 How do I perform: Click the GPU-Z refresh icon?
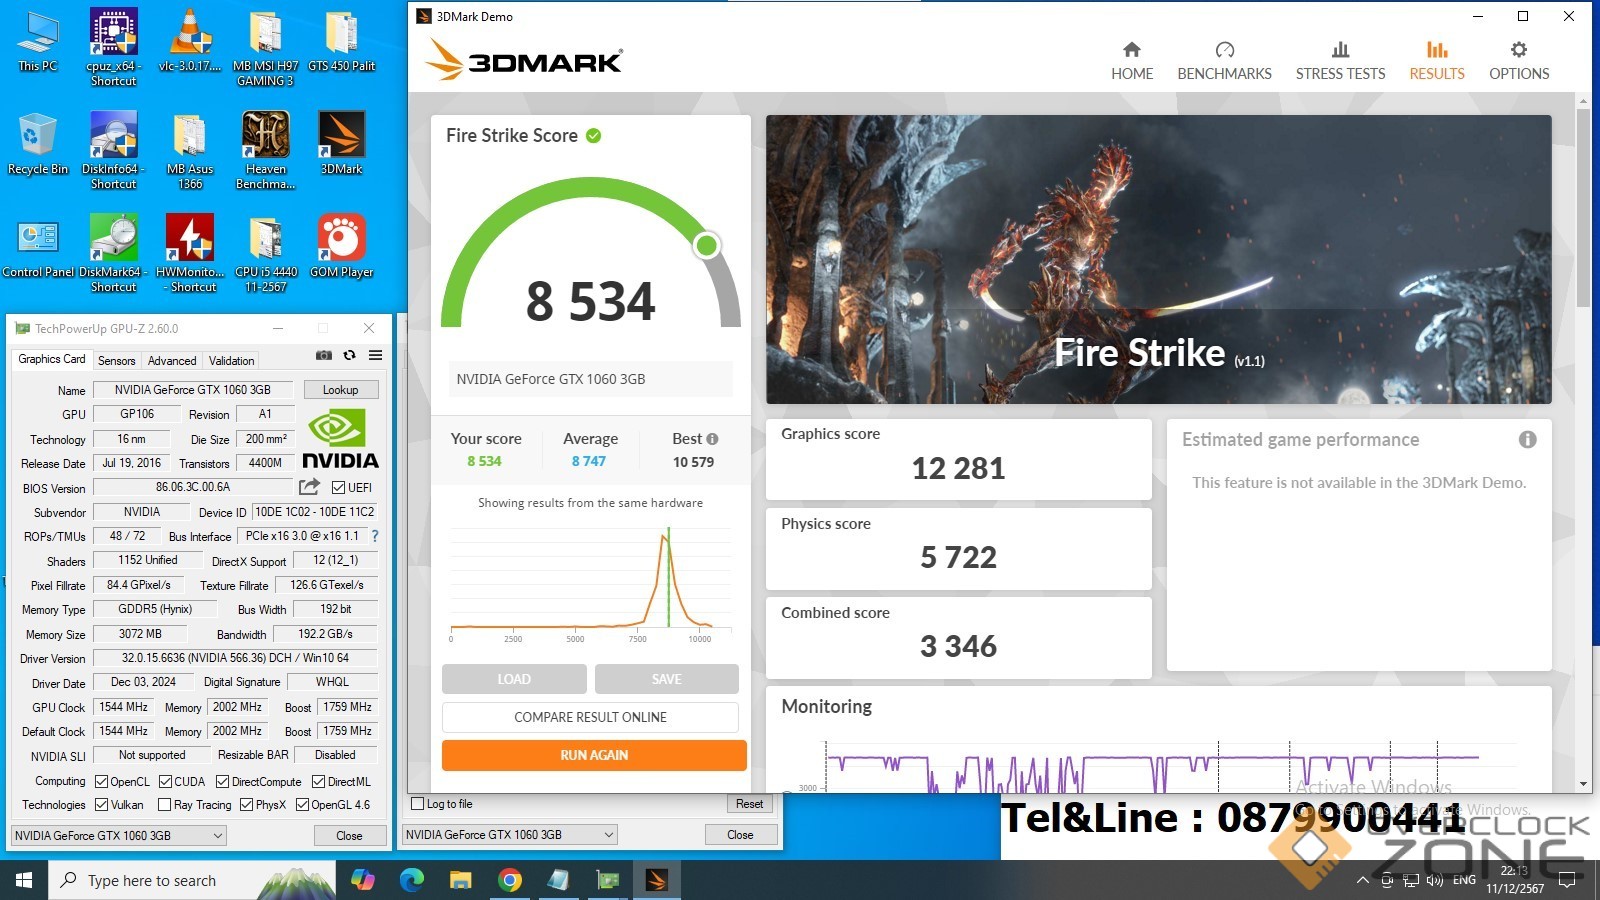tap(349, 356)
